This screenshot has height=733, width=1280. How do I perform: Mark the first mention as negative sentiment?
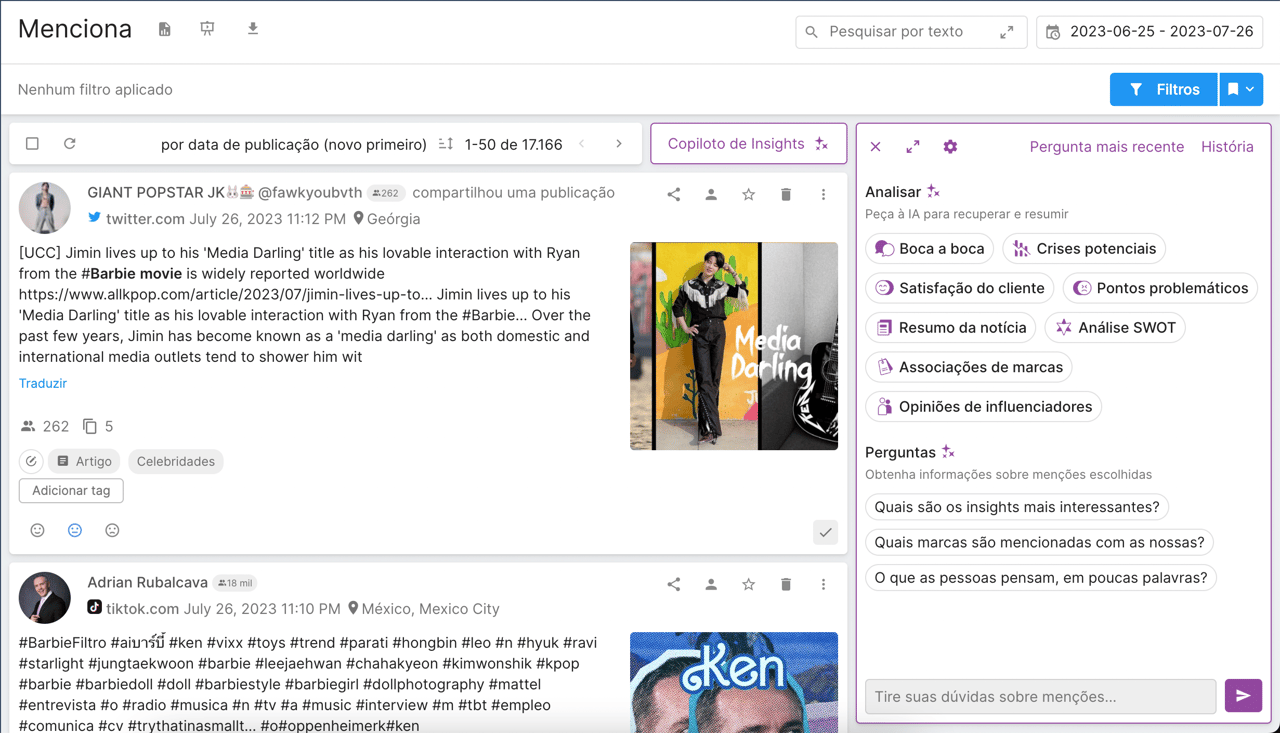[x=112, y=530]
